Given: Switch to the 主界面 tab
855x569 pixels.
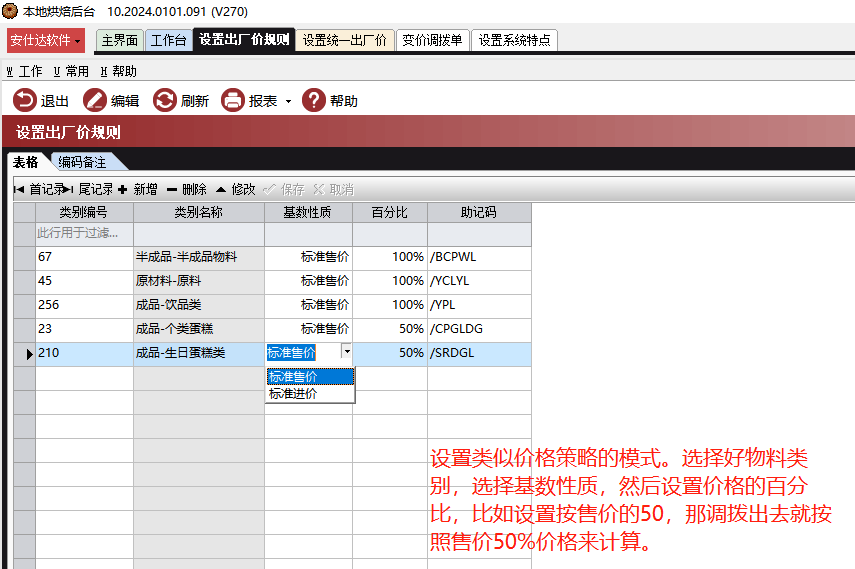Looking at the screenshot, I should (119, 40).
